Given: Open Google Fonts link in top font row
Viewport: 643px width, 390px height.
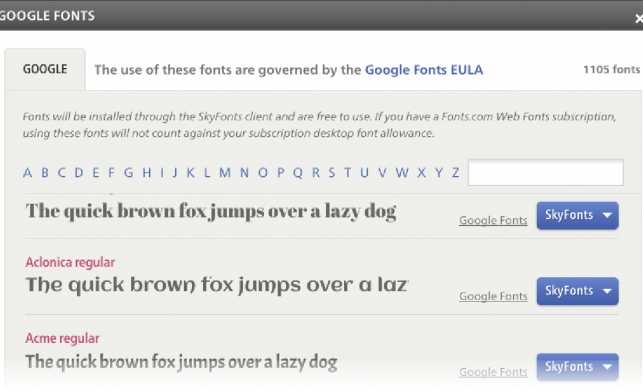Looking at the screenshot, I should coord(493,220).
